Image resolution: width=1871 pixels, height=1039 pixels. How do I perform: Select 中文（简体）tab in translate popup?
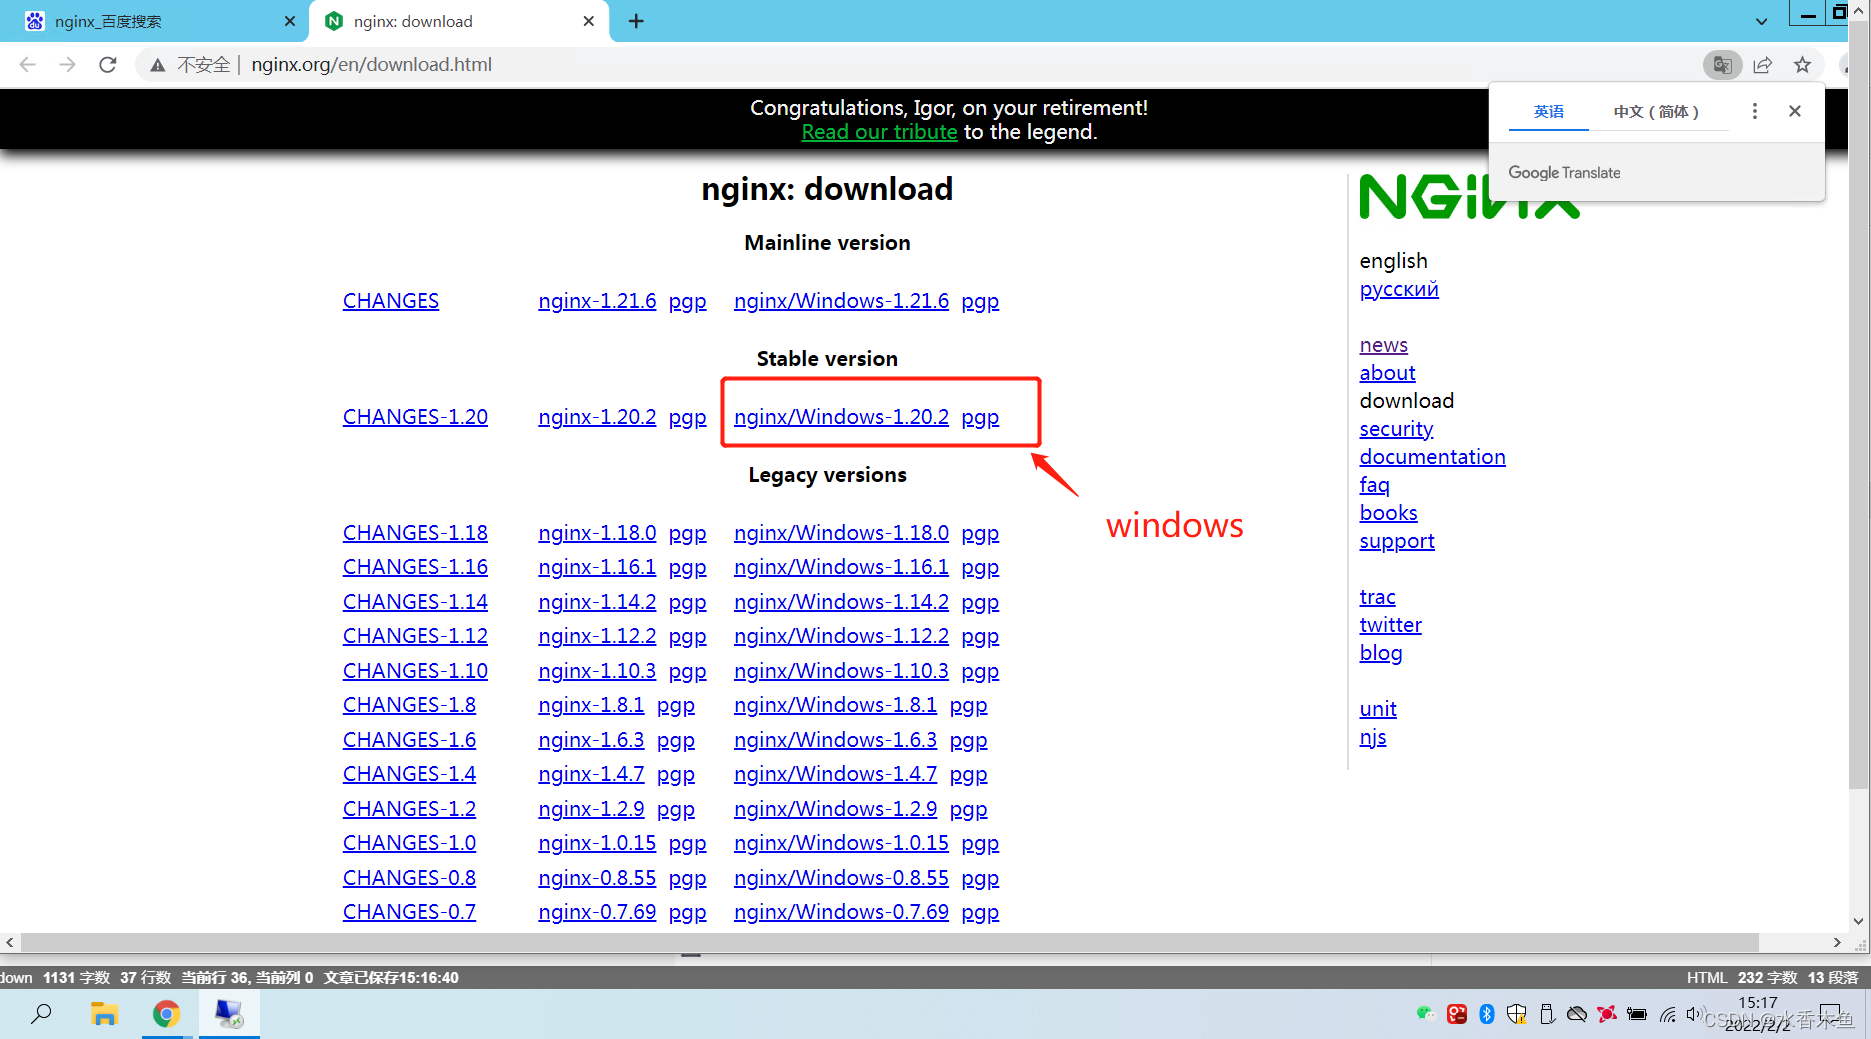[x=1656, y=111]
